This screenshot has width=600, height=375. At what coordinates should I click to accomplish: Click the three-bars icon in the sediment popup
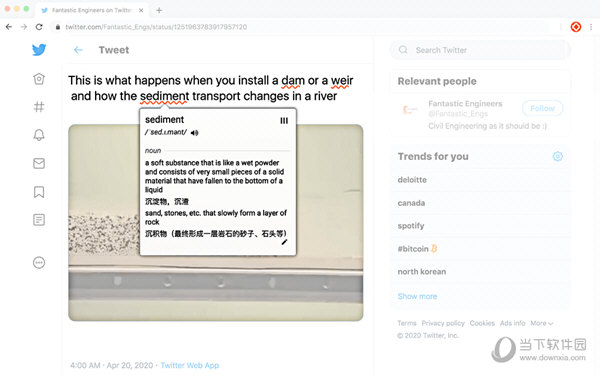tap(284, 121)
